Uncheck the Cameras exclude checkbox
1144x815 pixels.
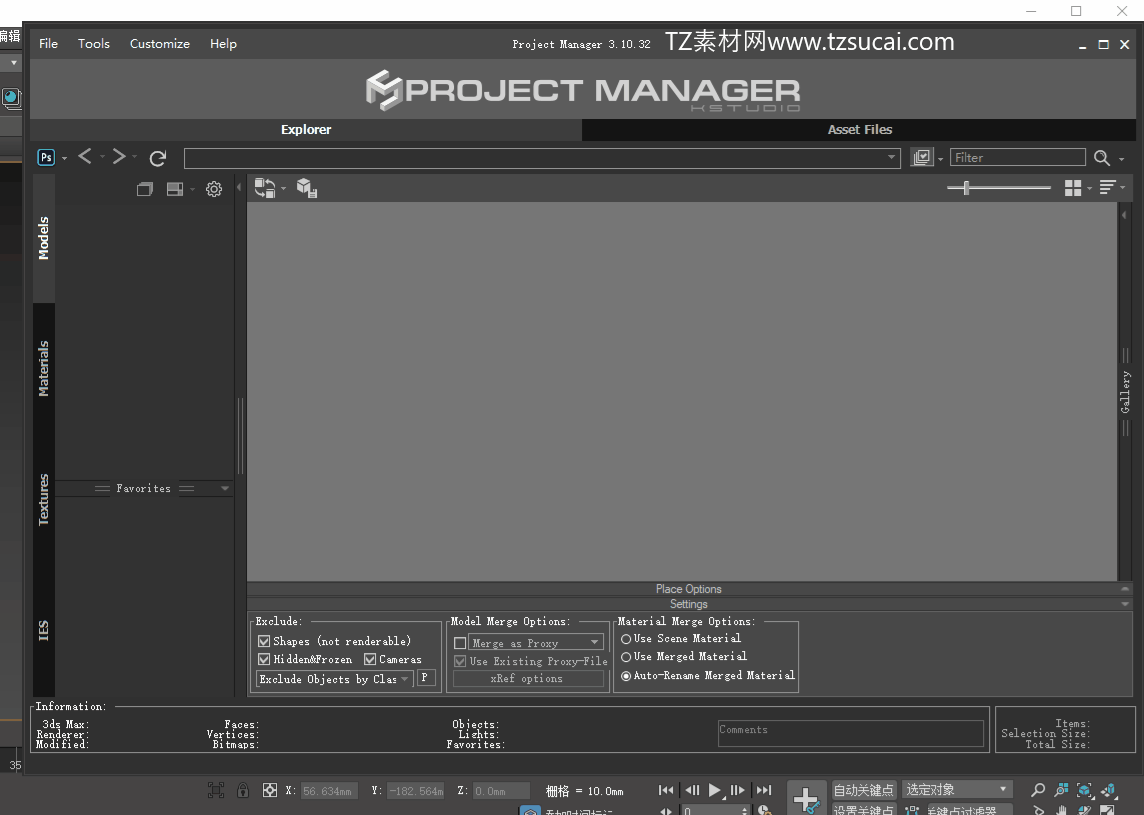click(370, 660)
